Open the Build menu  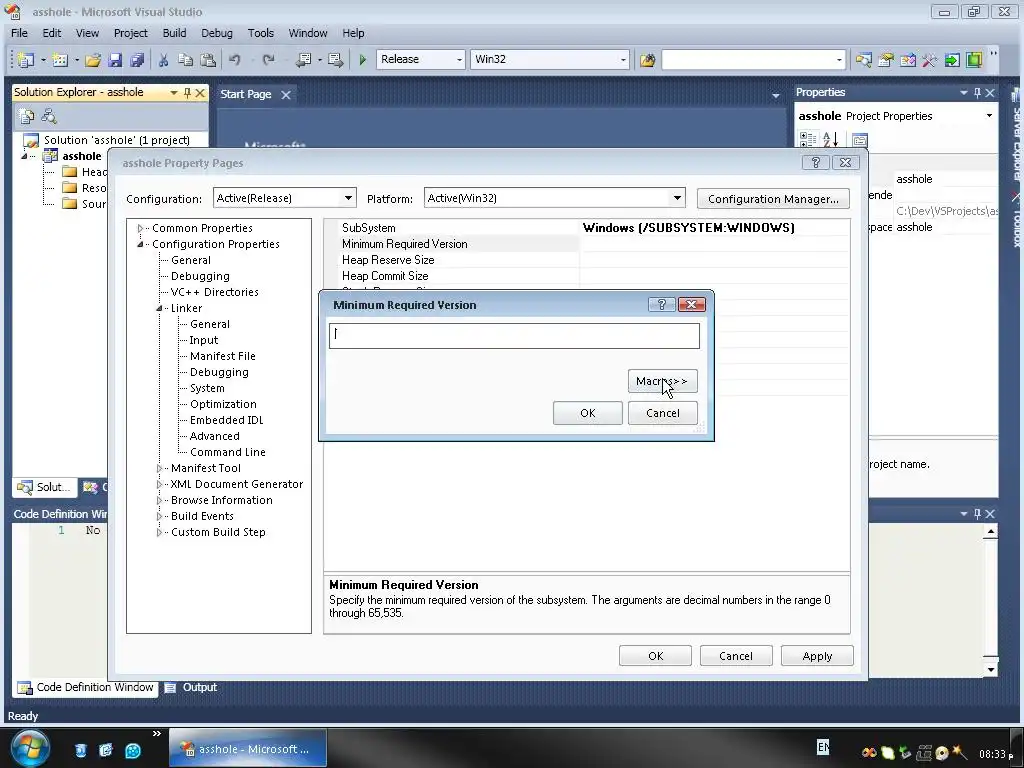174,33
